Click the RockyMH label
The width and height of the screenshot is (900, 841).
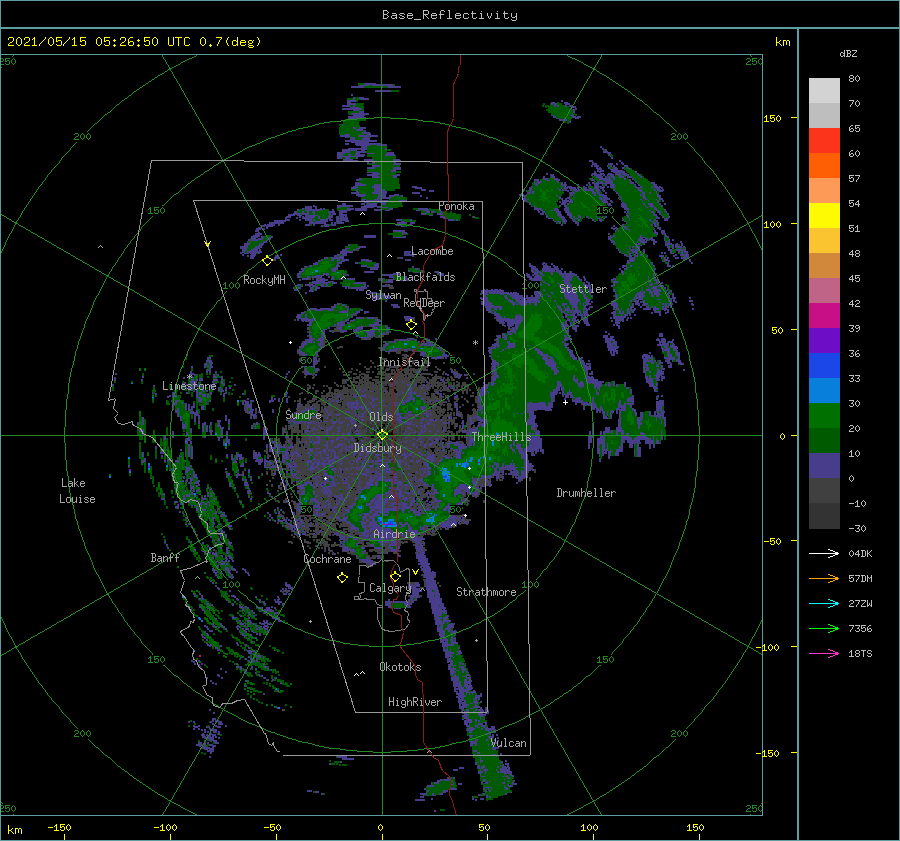tap(264, 280)
